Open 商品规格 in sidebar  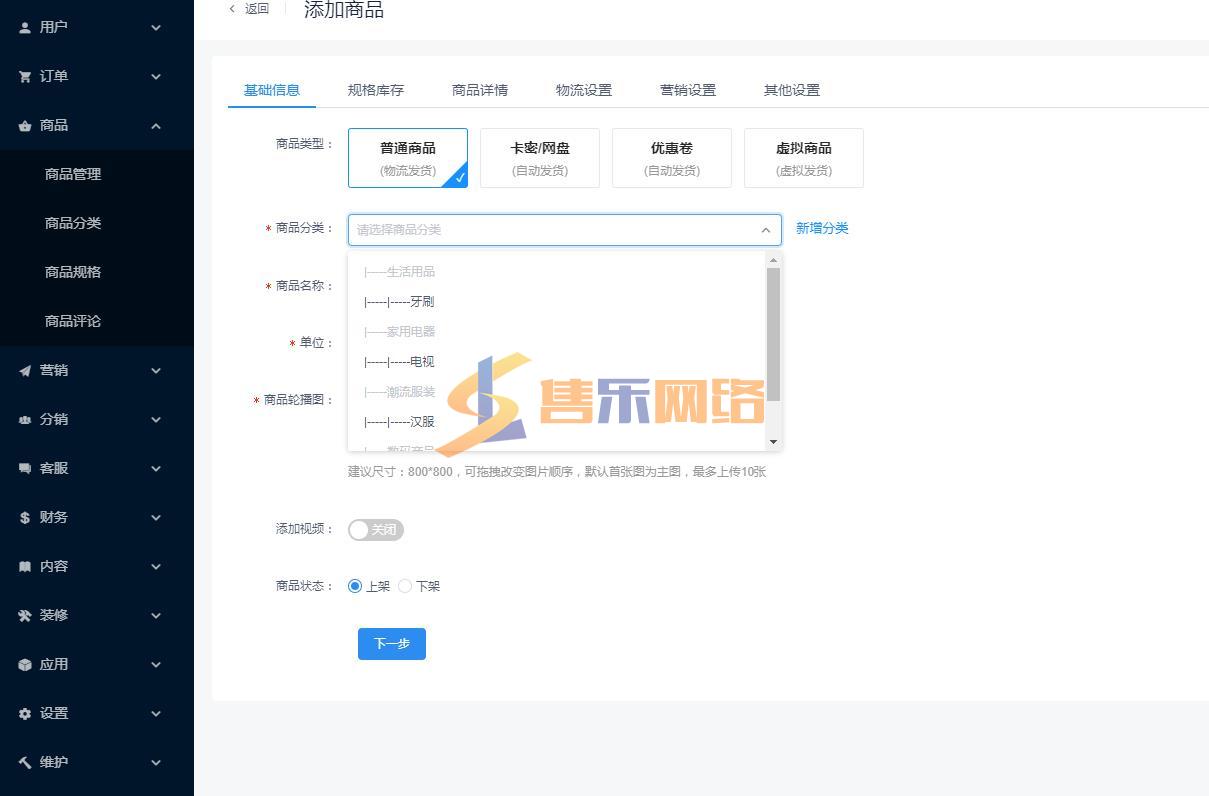point(73,272)
